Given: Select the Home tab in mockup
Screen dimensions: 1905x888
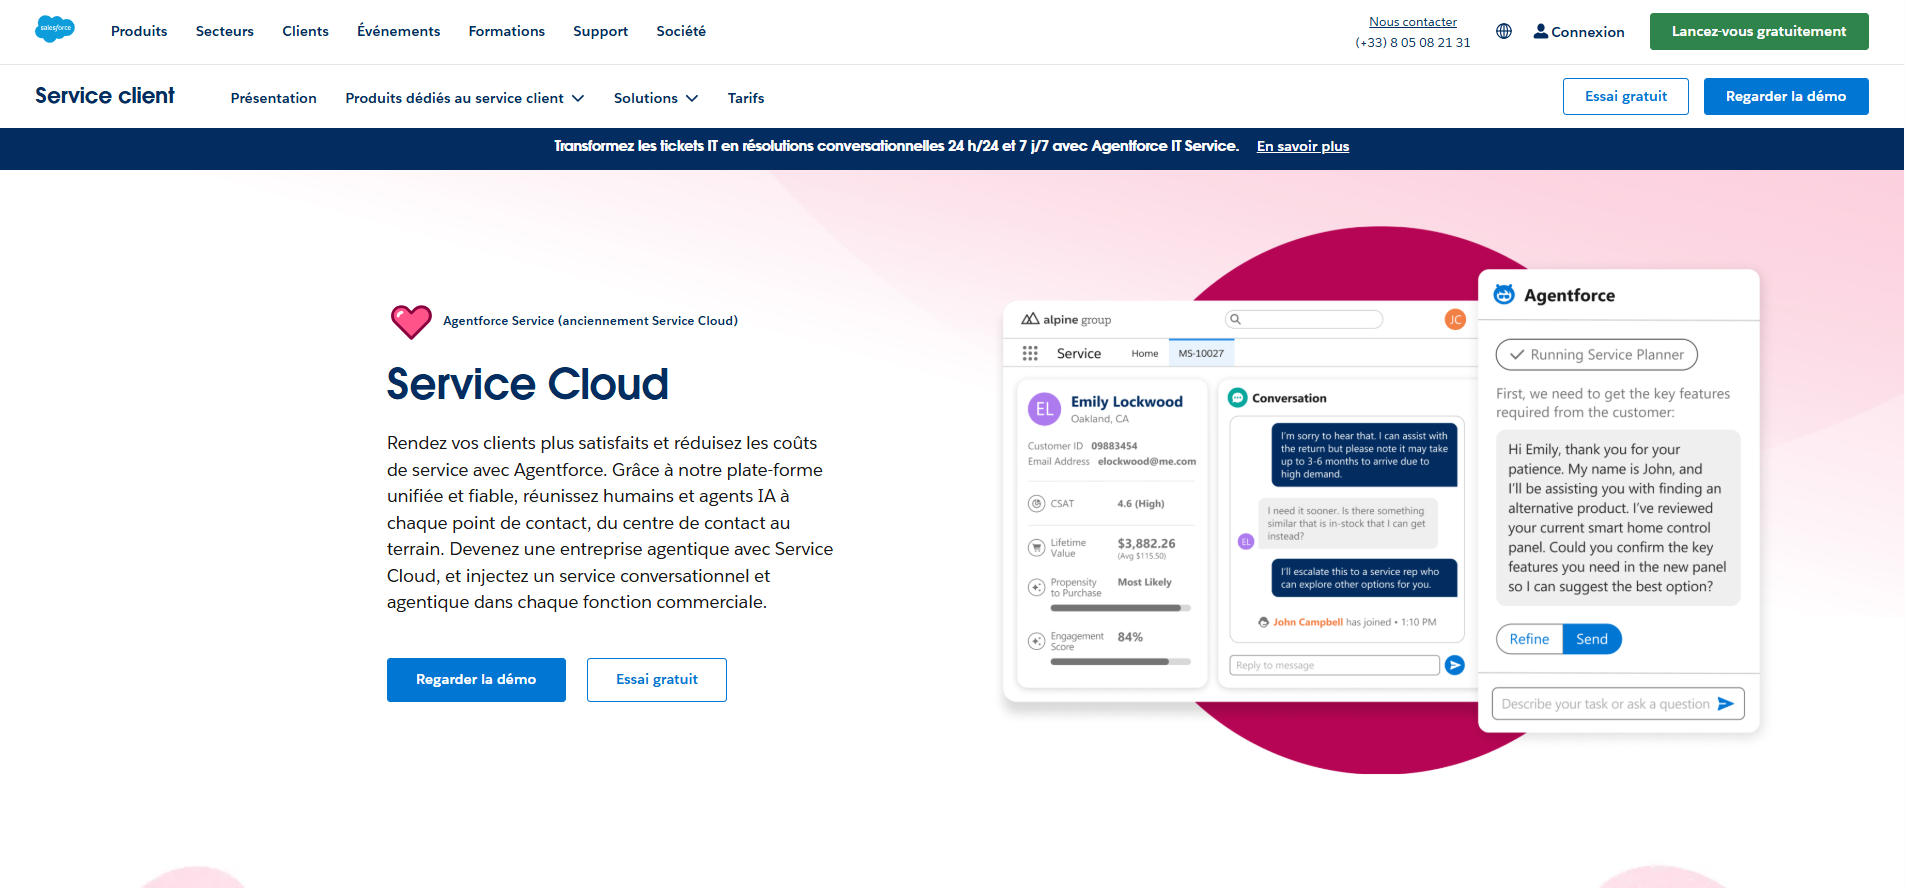Looking at the screenshot, I should point(1145,353).
